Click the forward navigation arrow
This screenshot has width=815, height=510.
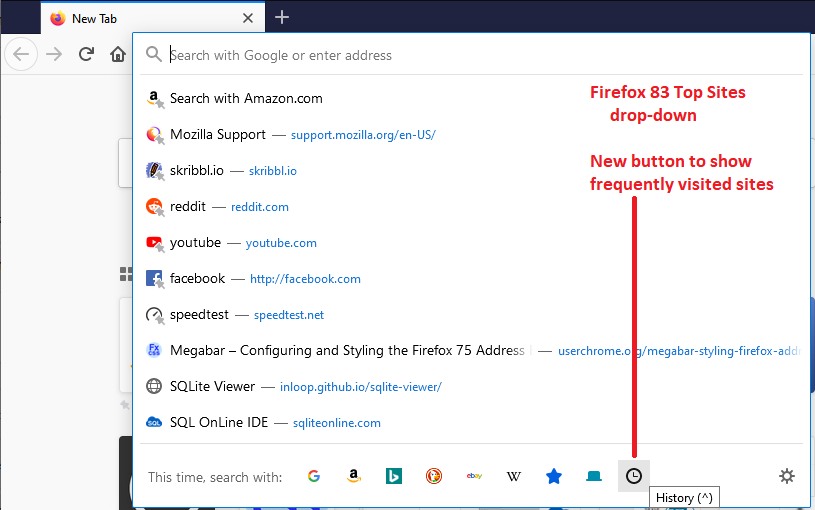coord(54,54)
